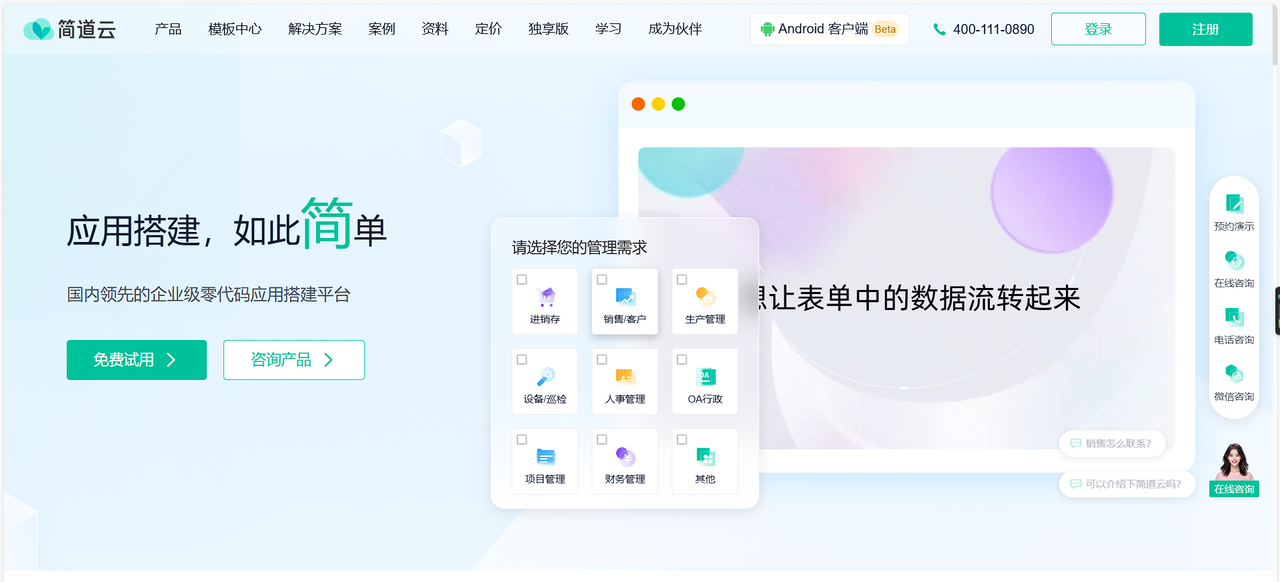Click the OA行政 icon
The image size is (1280, 582).
click(x=705, y=376)
